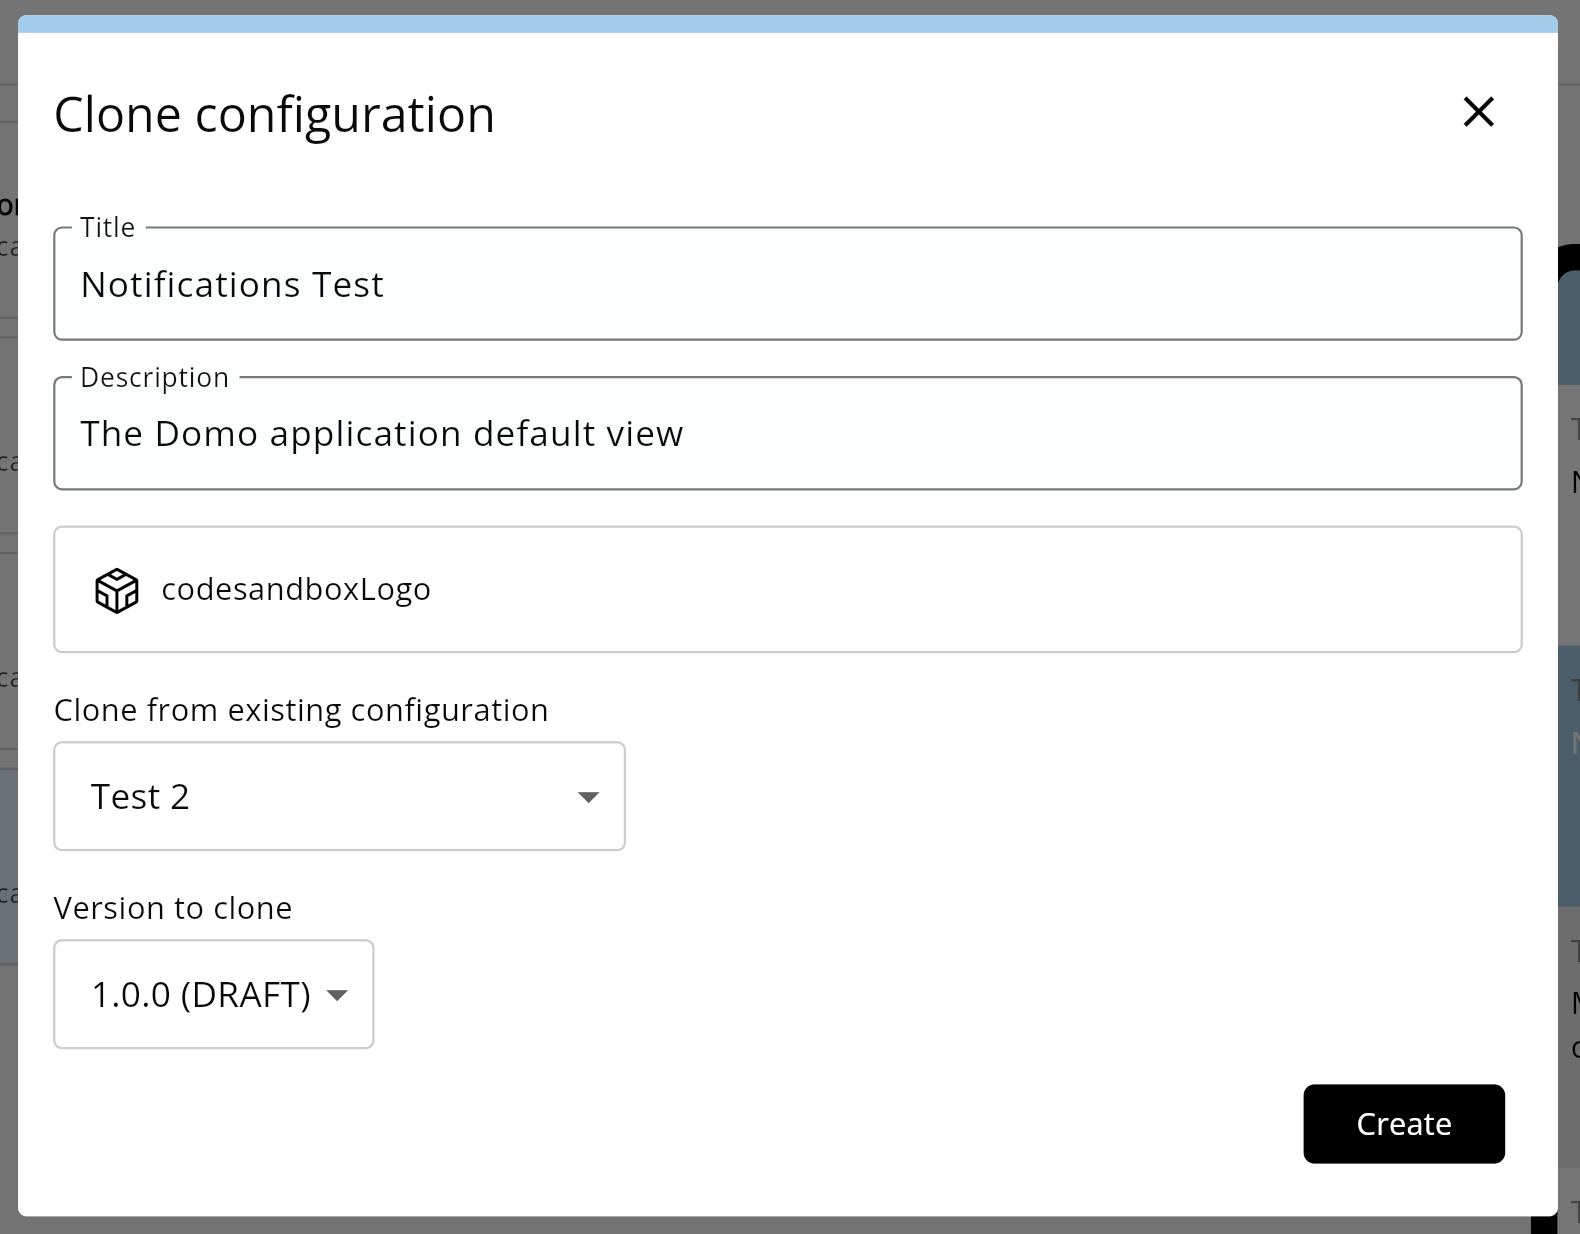The width and height of the screenshot is (1580, 1234).
Task: Click the codesandboxLogo cube icon
Action: [x=116, y=590]
